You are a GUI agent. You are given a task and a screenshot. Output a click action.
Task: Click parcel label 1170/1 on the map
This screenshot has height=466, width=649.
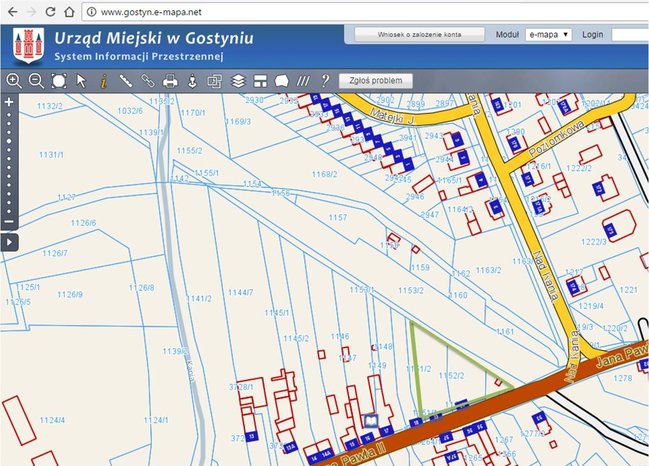[x=193, y=113]
